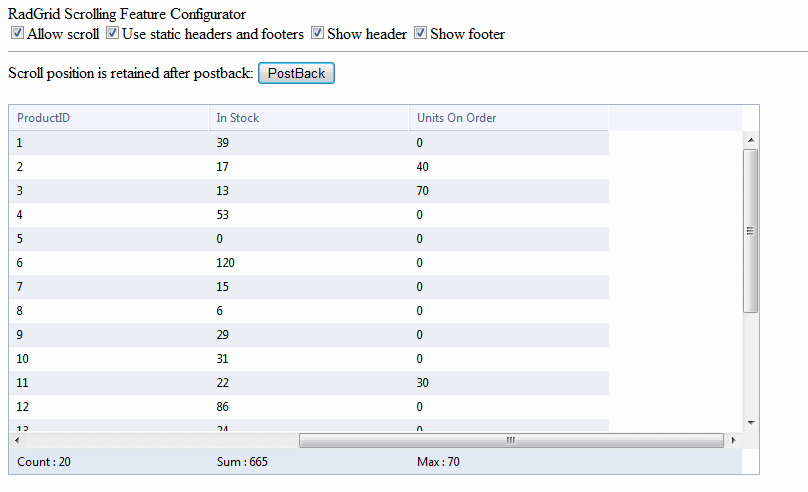This screenshot has width=808, height=492.
Task: Click the Count : 20 footer cell
Action: pyautogui.click(x=44, y=462)
